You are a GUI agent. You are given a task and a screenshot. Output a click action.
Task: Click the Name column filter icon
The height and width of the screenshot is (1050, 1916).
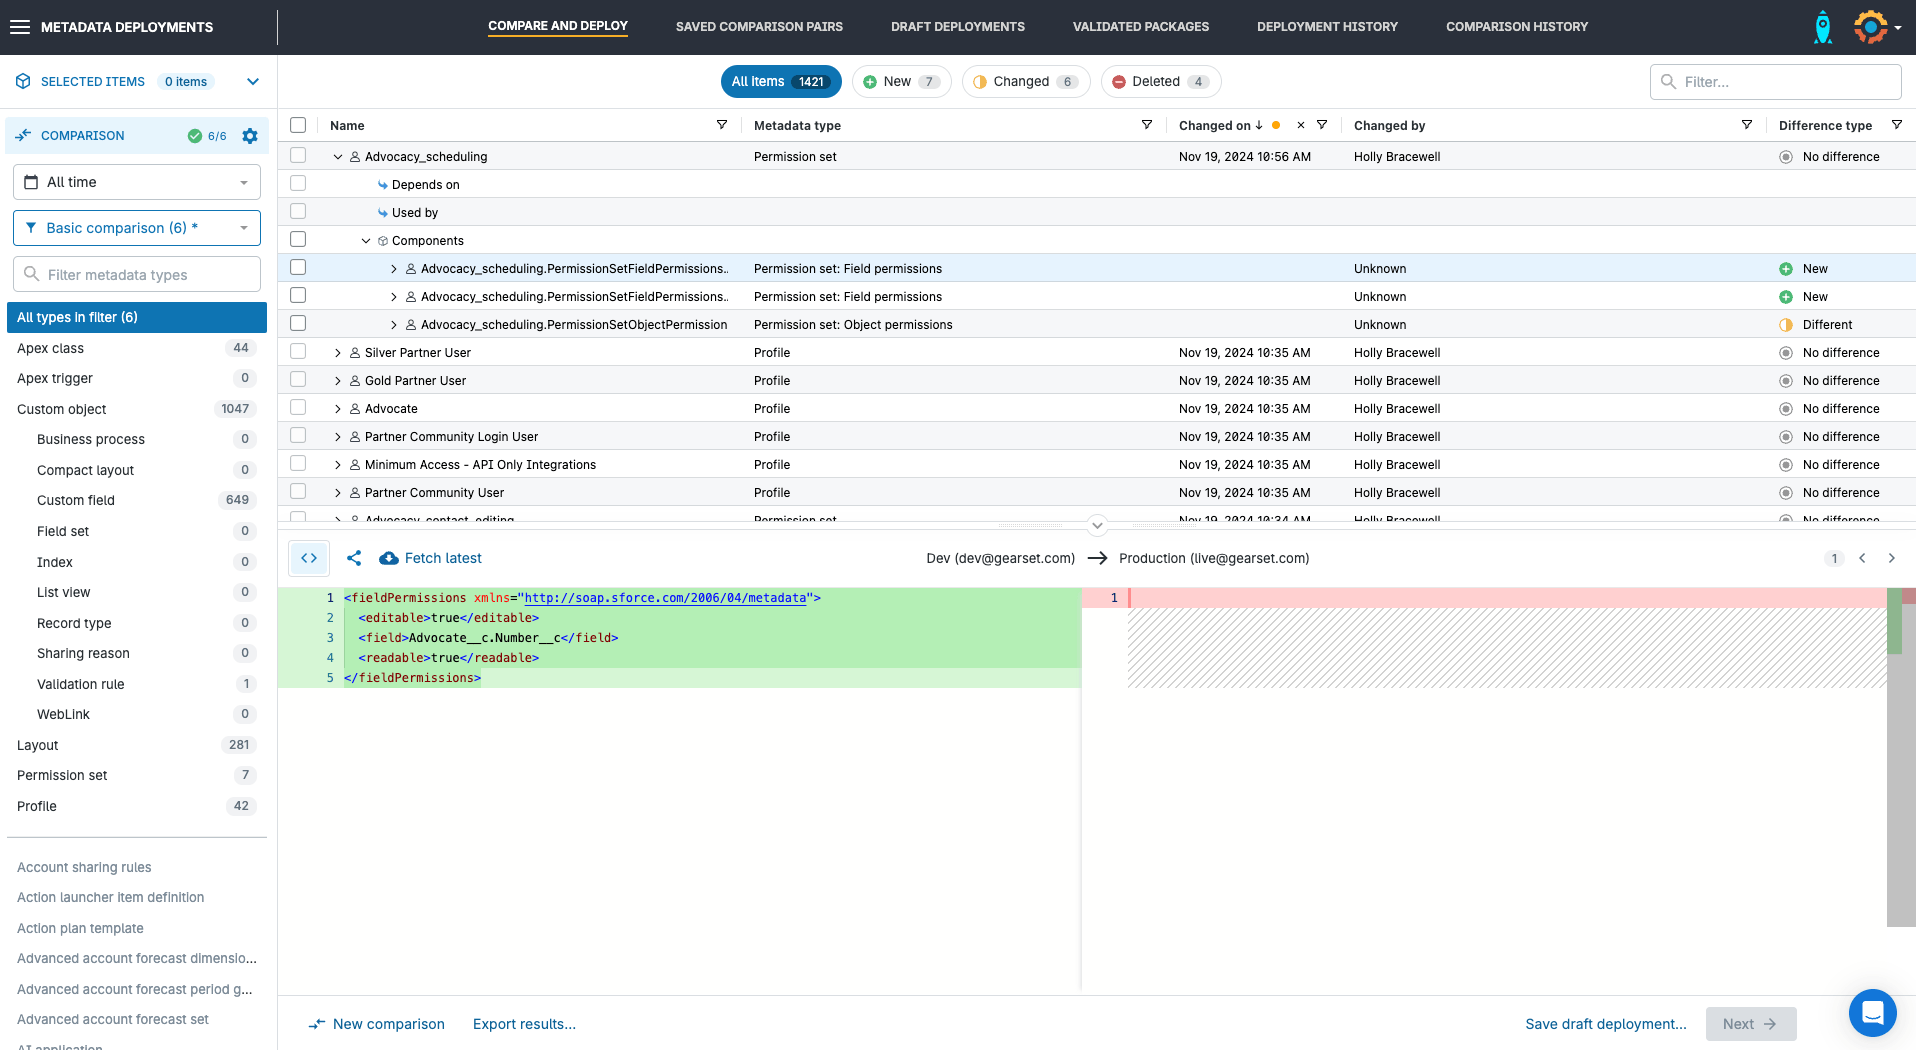tap(722, 125)
